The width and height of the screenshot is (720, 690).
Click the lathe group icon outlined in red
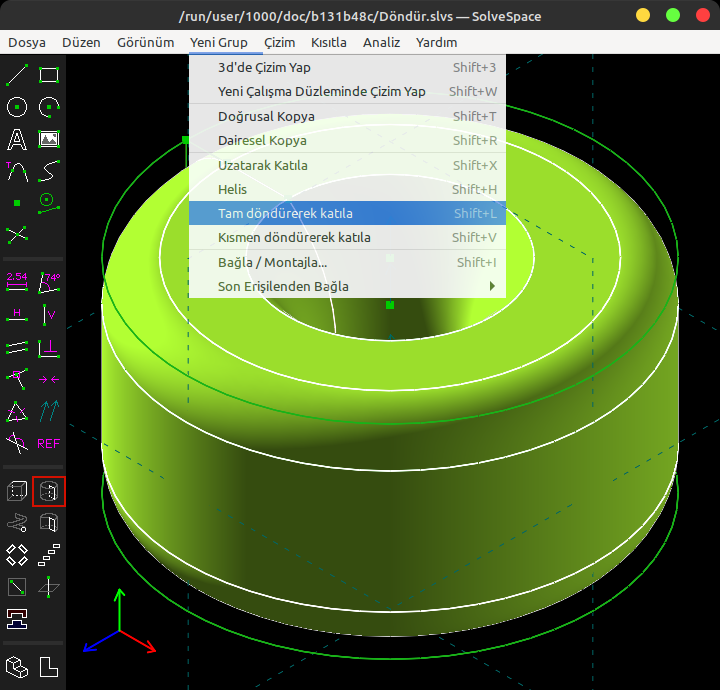[x=49, y=491]
